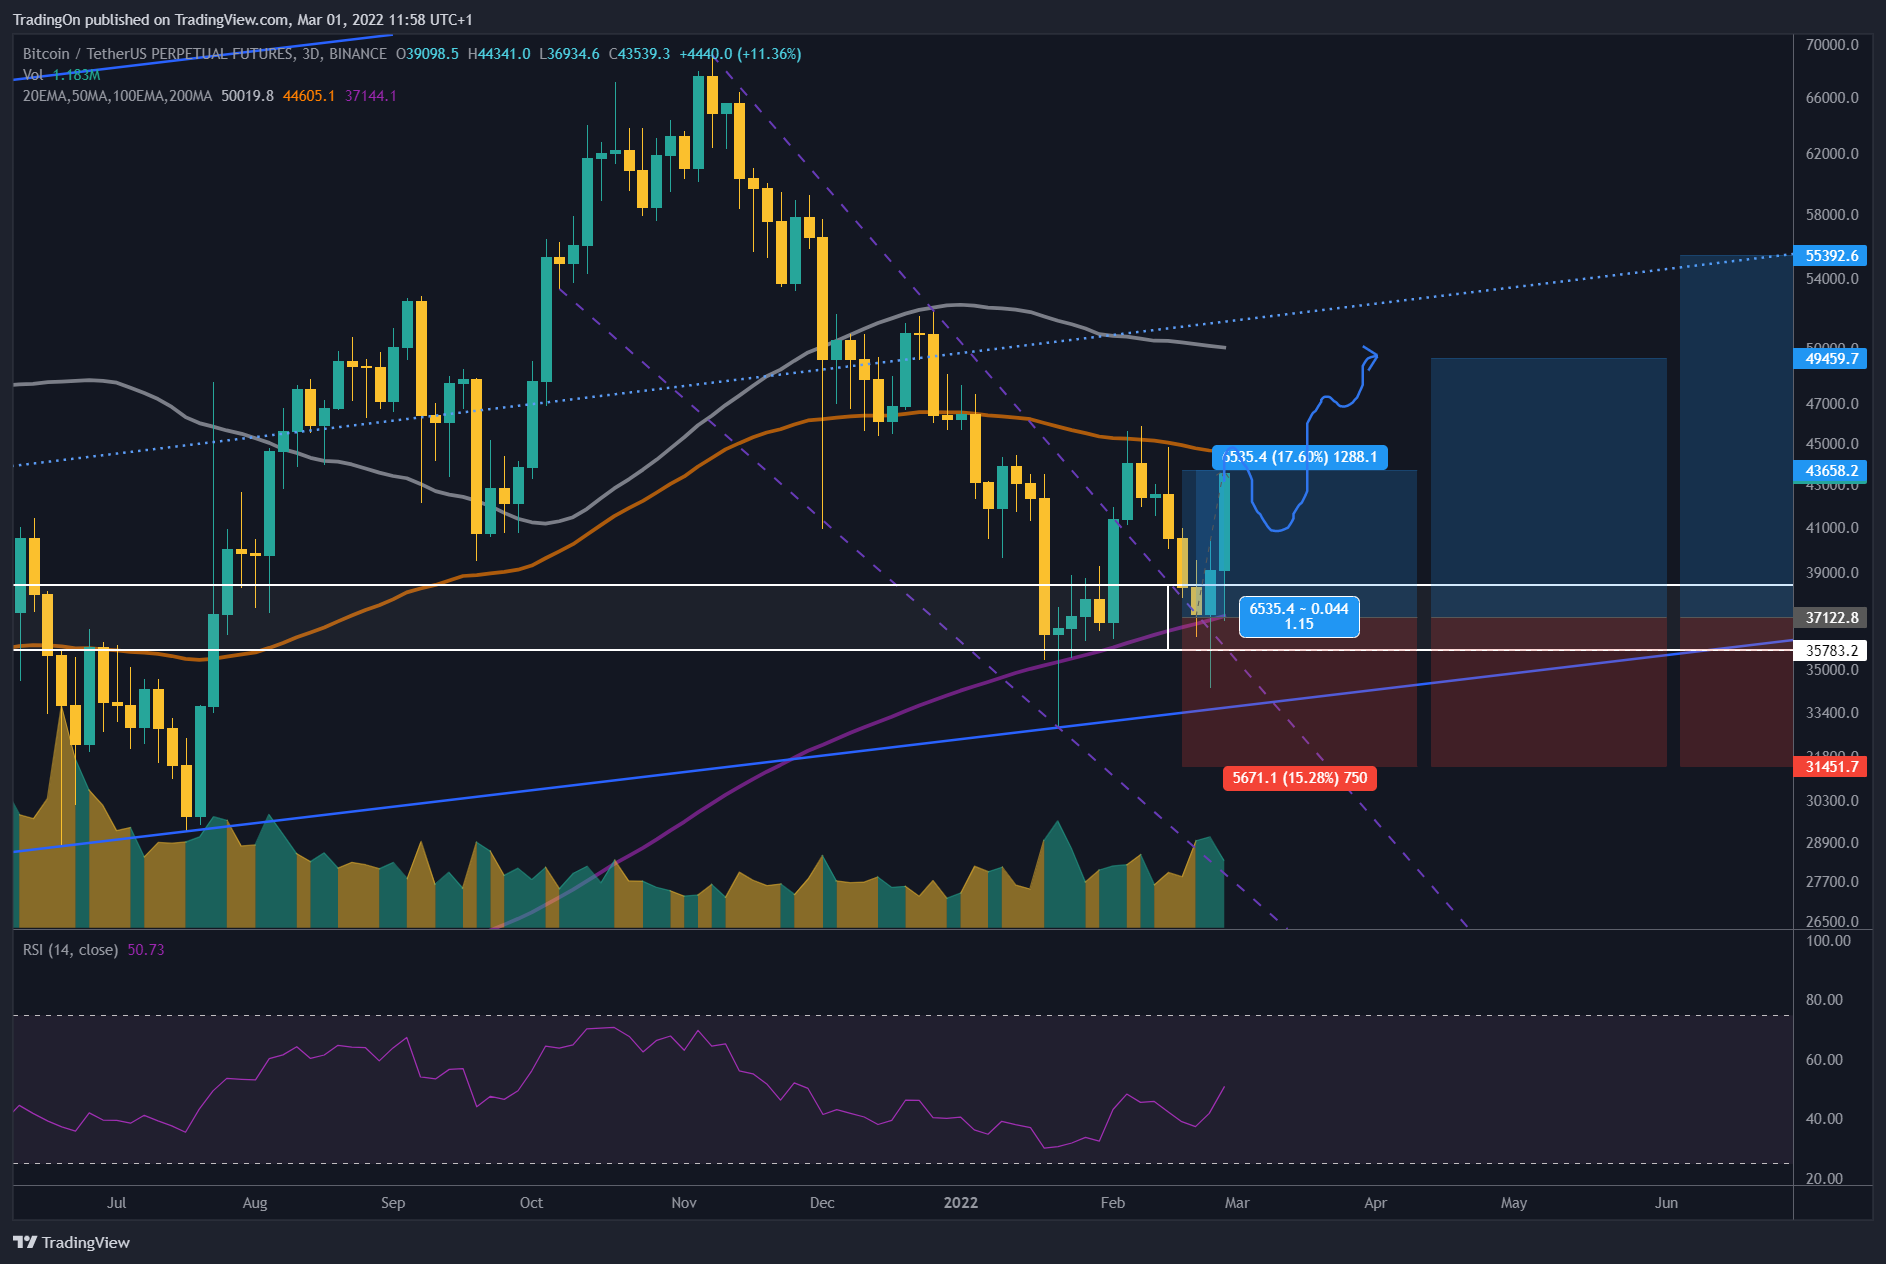Click the 30300.0 price axis tick
The width and height of the screenshot is (1886, 1264).
(x=1832, y=801)
